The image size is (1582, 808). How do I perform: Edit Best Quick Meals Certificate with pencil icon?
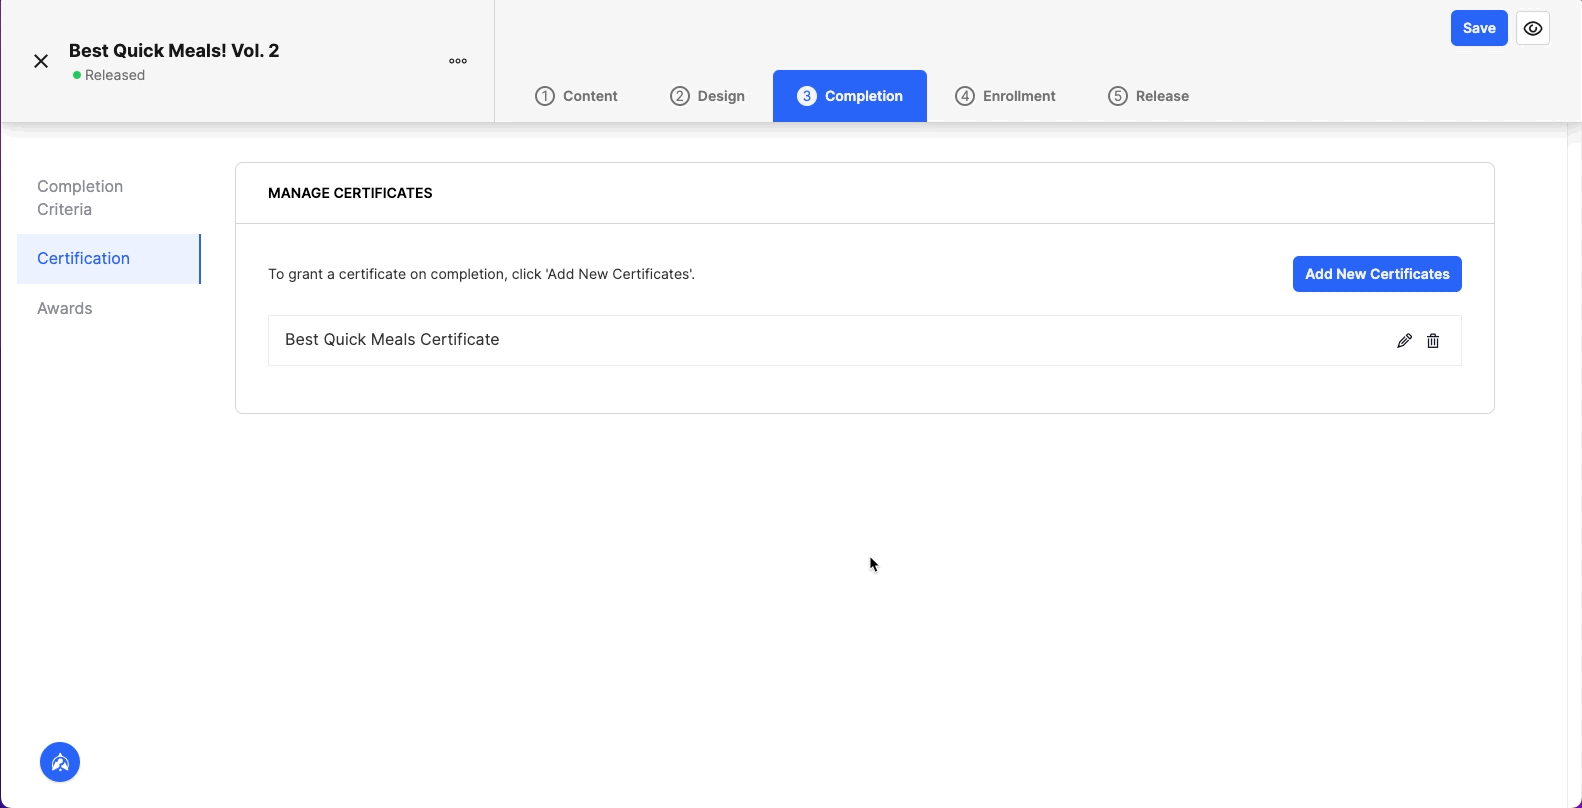coord(1404,341)
